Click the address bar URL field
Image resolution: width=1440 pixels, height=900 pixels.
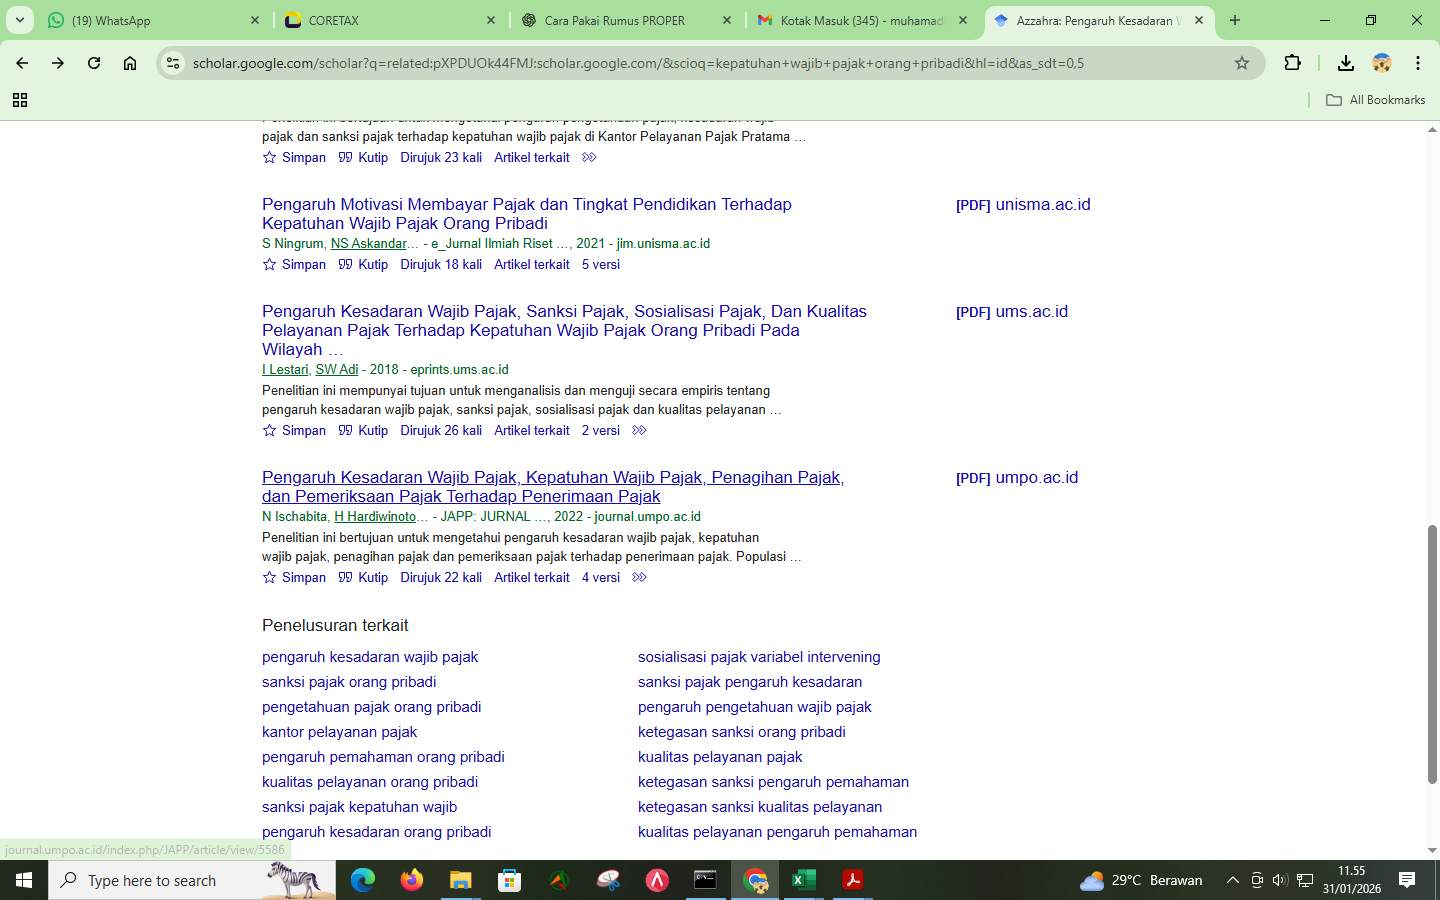(600, 62)
